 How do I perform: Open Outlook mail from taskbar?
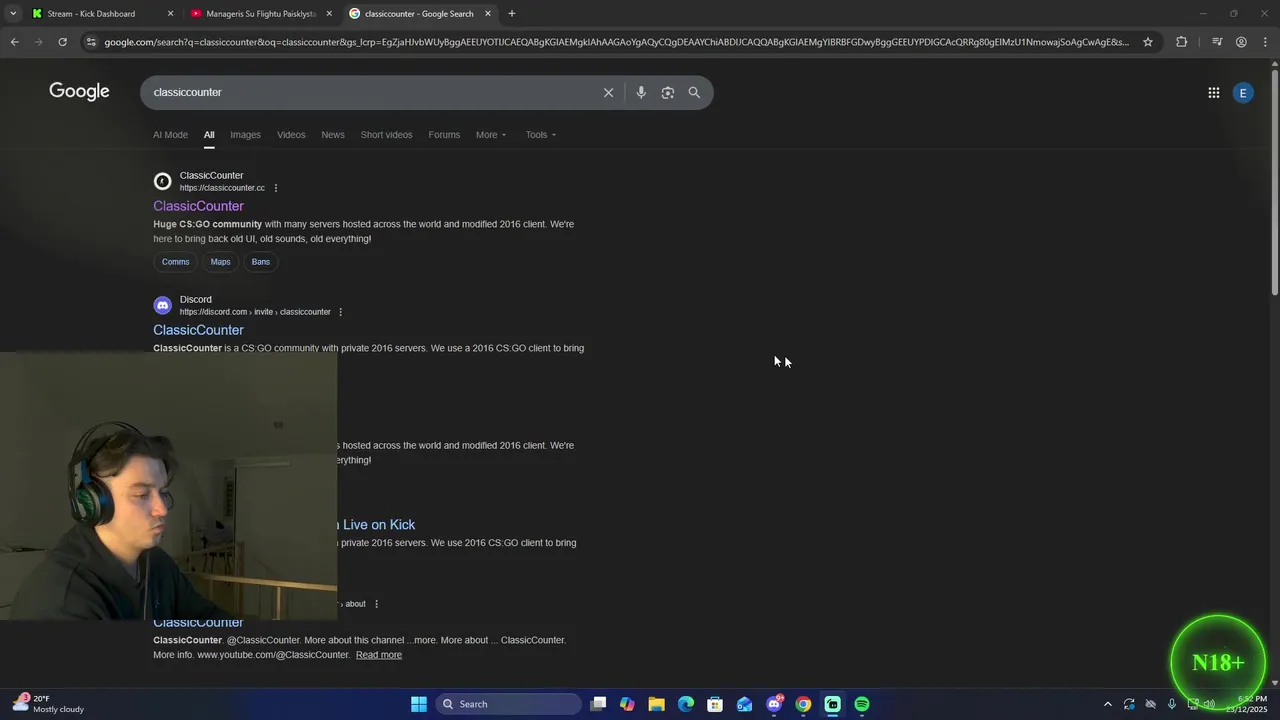pos(744,704)
